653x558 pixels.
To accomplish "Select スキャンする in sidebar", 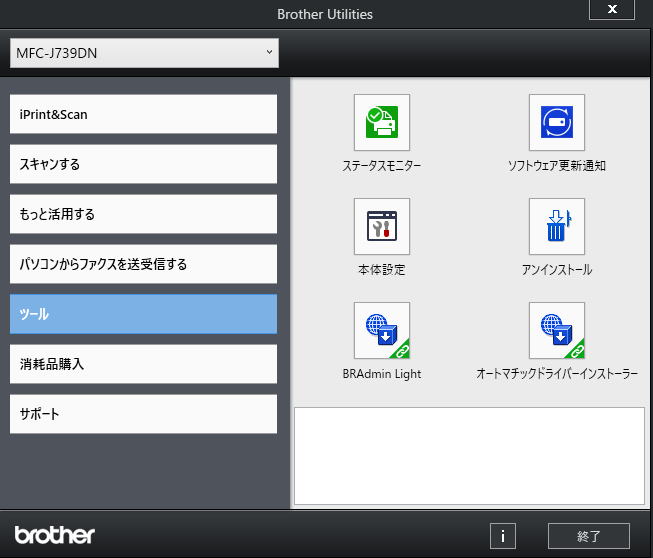I will (143, 164).
